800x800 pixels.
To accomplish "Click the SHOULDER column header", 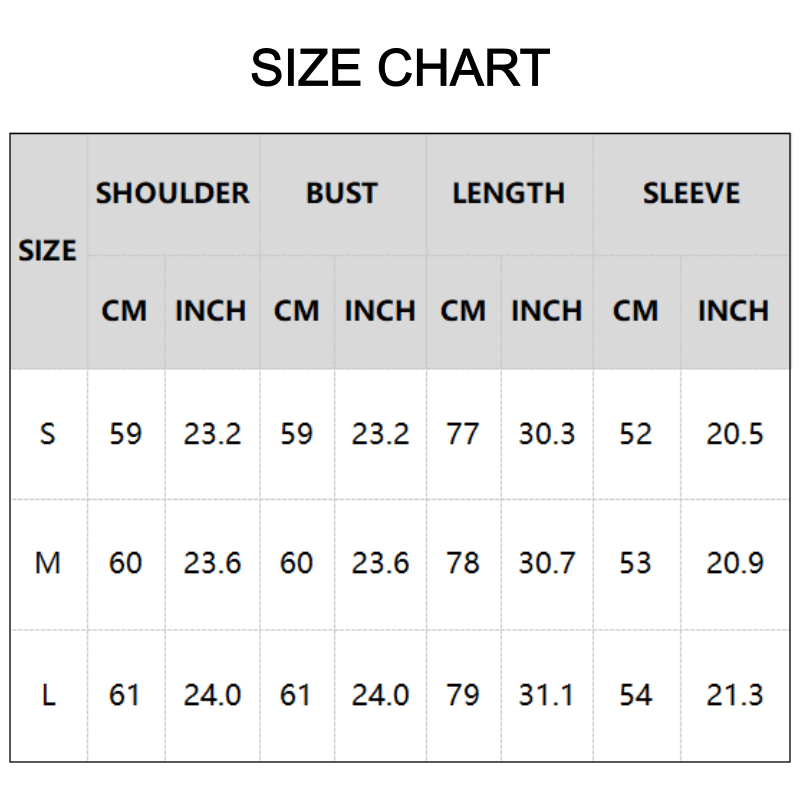I will tap(173, 193).
